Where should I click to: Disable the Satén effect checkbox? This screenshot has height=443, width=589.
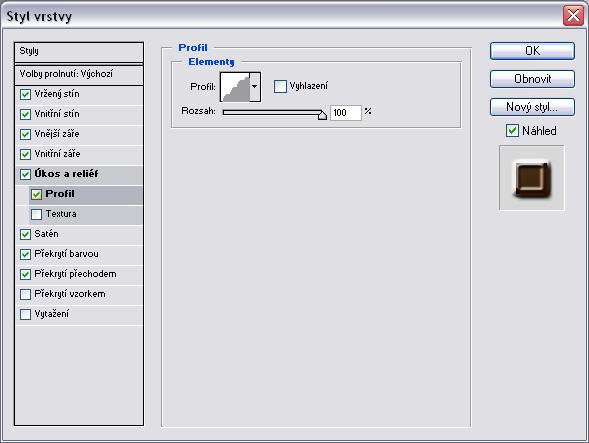point(25,234)
